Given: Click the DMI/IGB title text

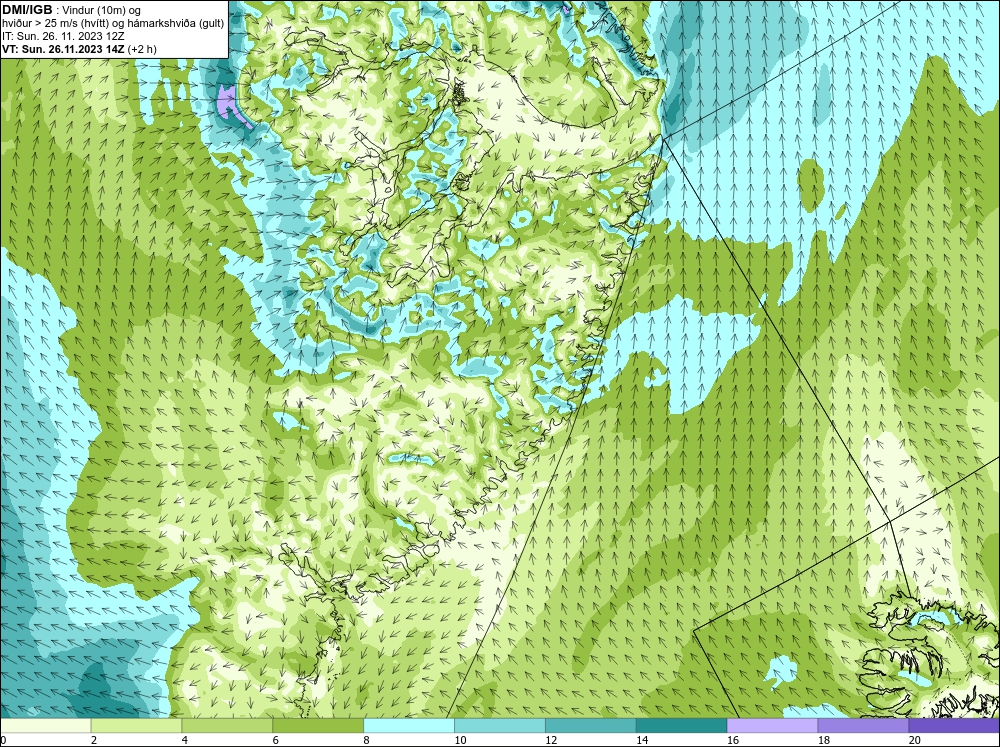Looking at the screenshot, I should (x=27, y=10).
